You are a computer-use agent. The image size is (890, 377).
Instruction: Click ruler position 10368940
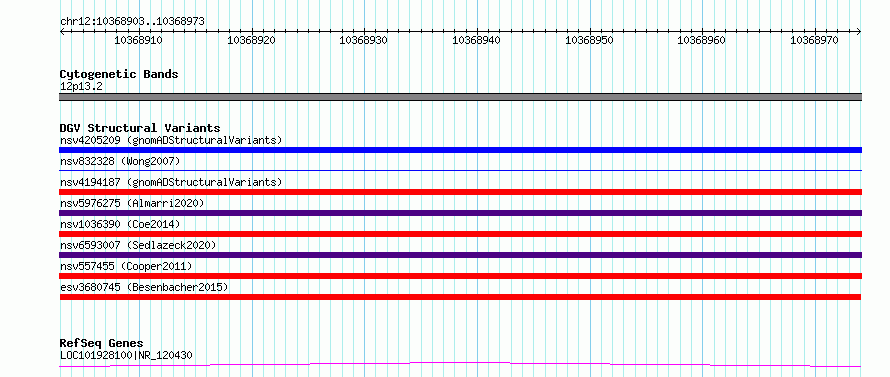click(476, 40)
